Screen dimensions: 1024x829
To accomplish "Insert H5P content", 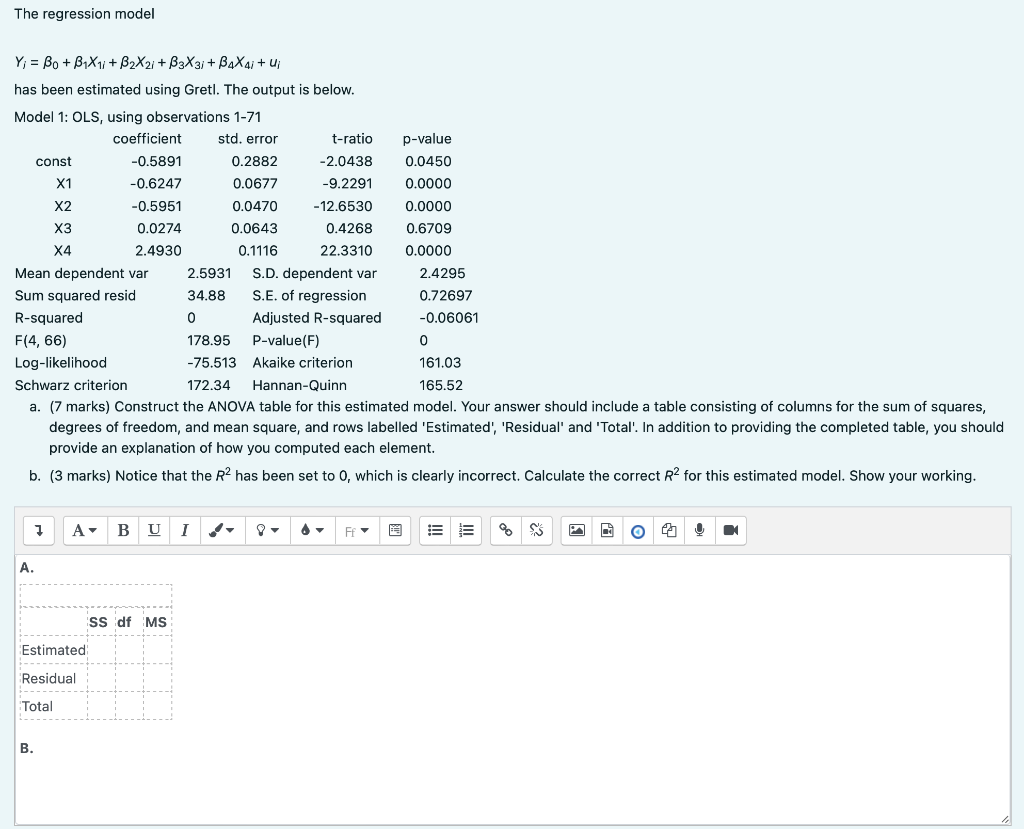I will (638, 531).
